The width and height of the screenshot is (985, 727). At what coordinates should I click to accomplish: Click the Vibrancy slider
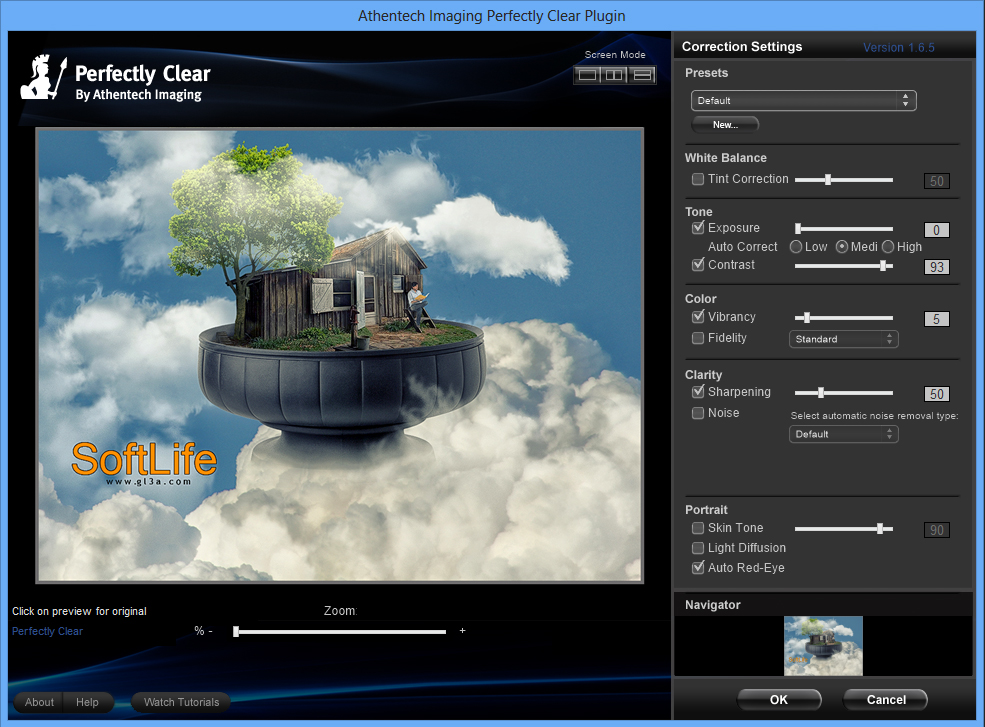844,318
